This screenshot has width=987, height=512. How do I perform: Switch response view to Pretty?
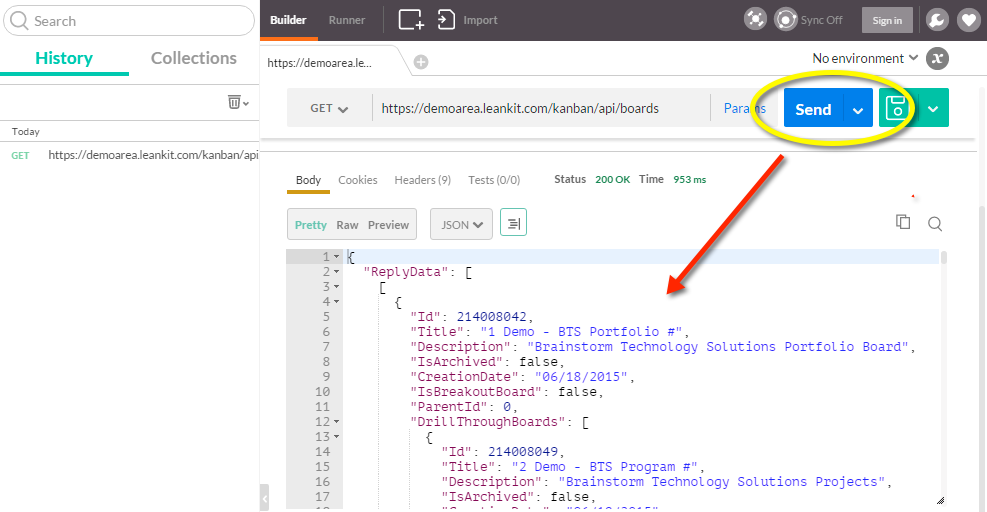point(311,225)
